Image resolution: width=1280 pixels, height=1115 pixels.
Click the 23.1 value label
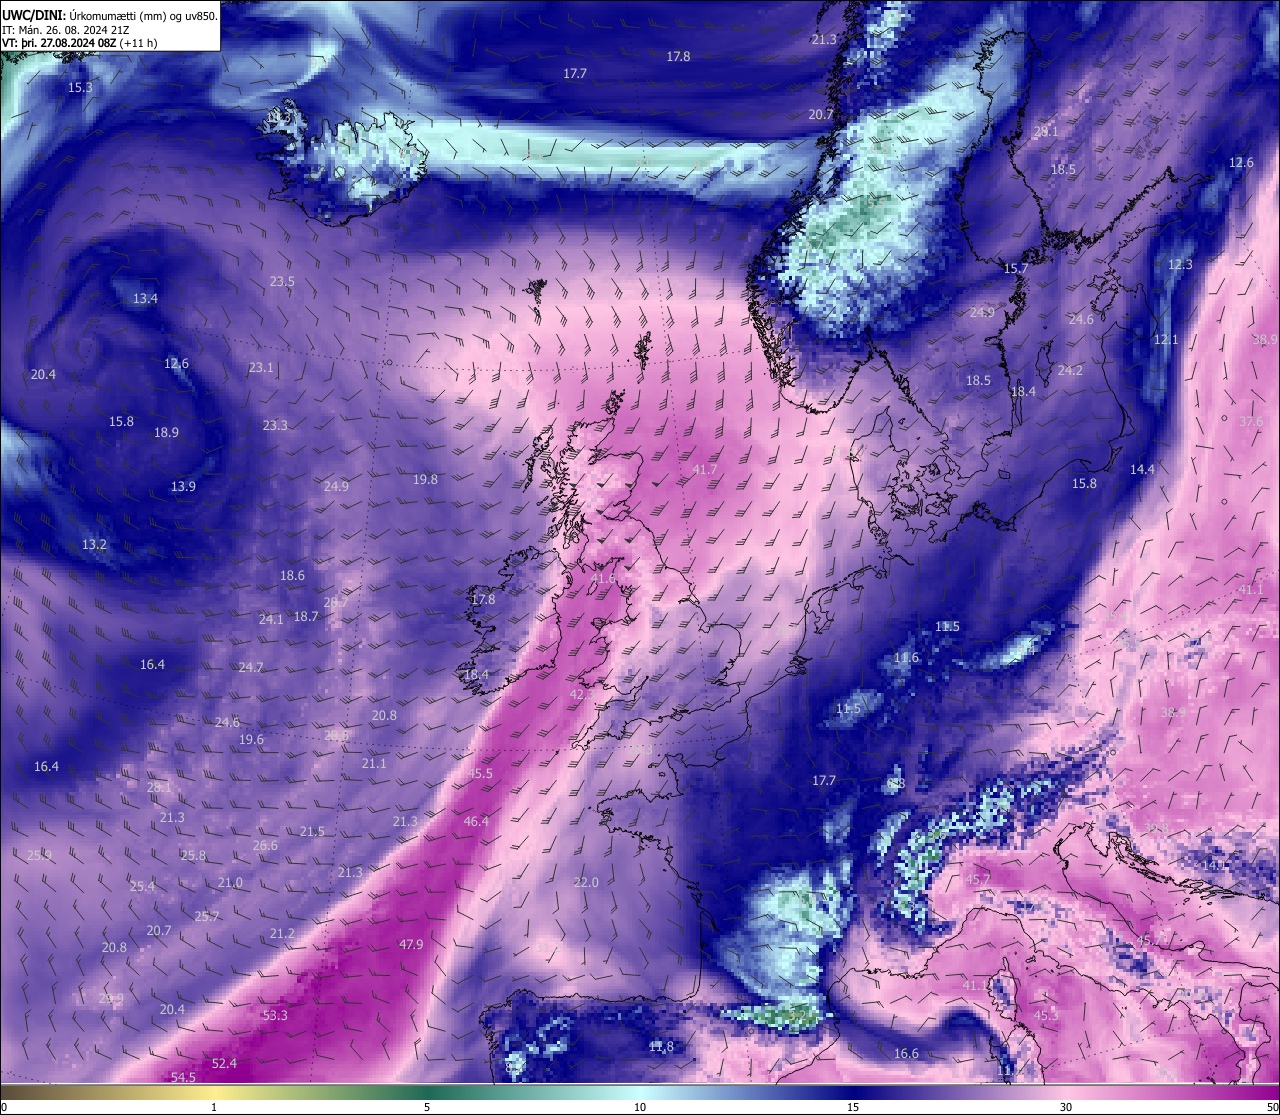coord(261,368)
